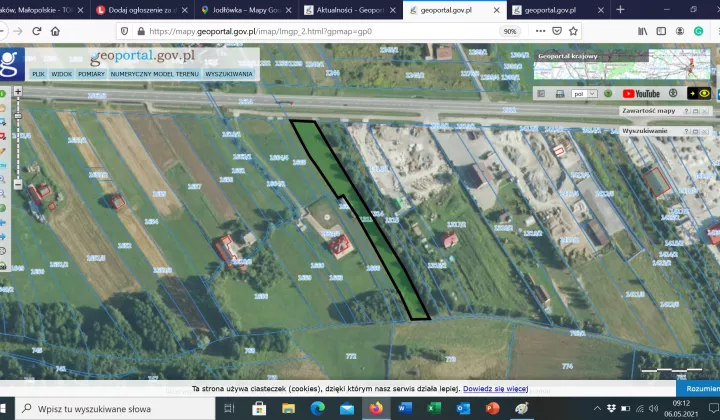
Task: Open the NUMERYCZNY MODEL TERENU menu
Action: point(155,74)
